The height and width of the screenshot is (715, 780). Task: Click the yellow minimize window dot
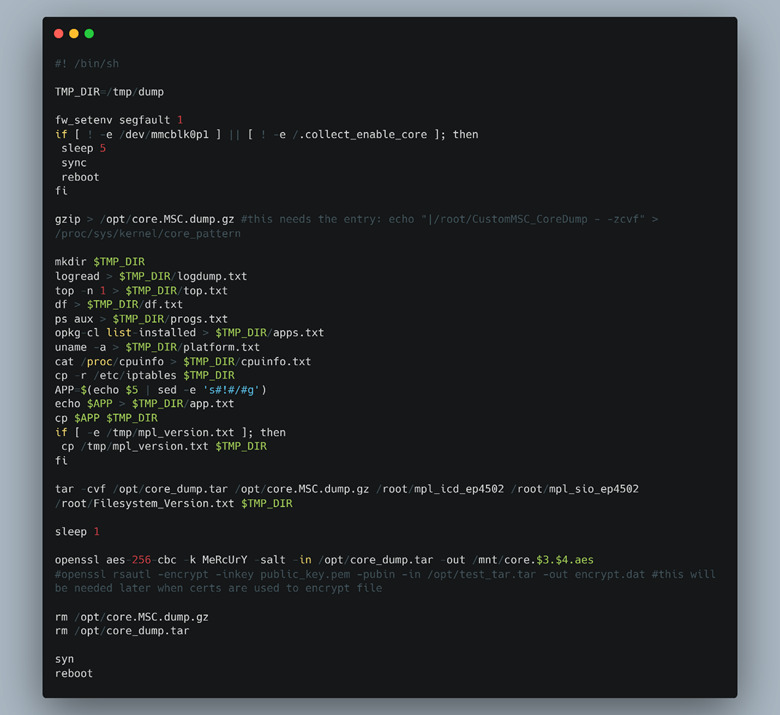(74, 33)
